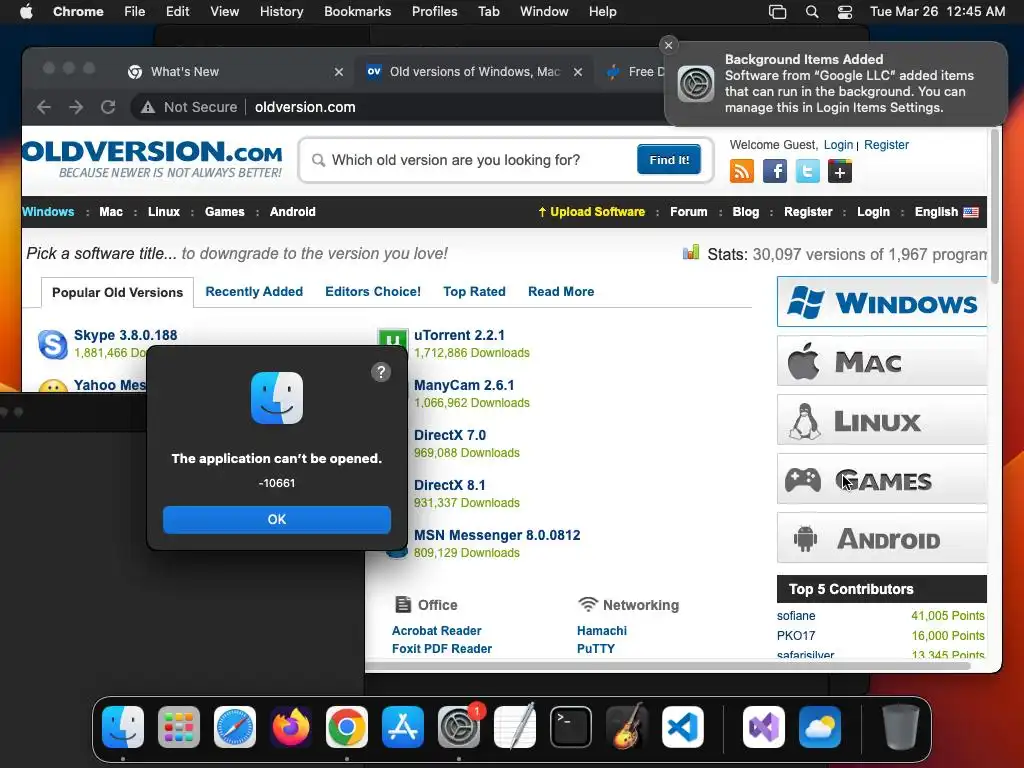Open the Mac platform banner
The width and height of the screenshot is (1024, 768).
[x=882, y=360]
